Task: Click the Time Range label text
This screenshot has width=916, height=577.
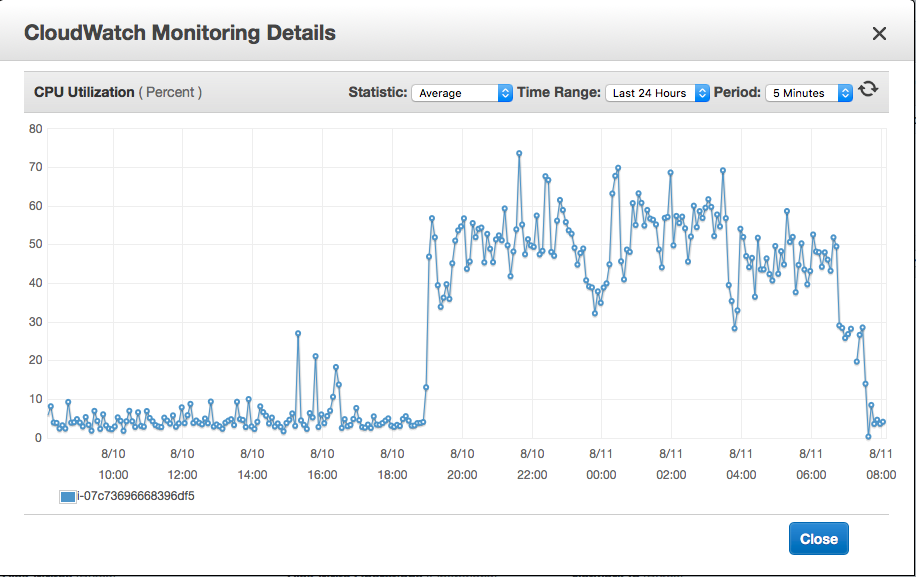Action: click(x=558, y=92)
